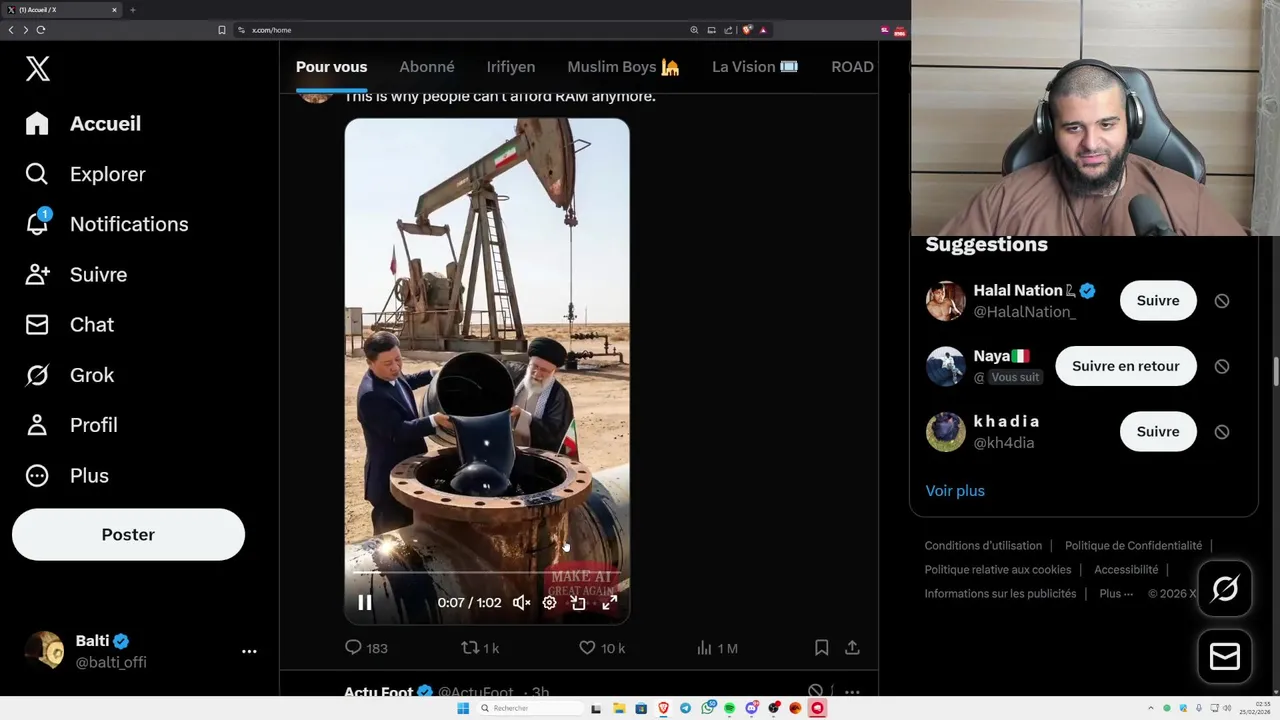Switch to the Abonné tab
1280x720 pixels.
pyautogui.click(x=427, y=67)
